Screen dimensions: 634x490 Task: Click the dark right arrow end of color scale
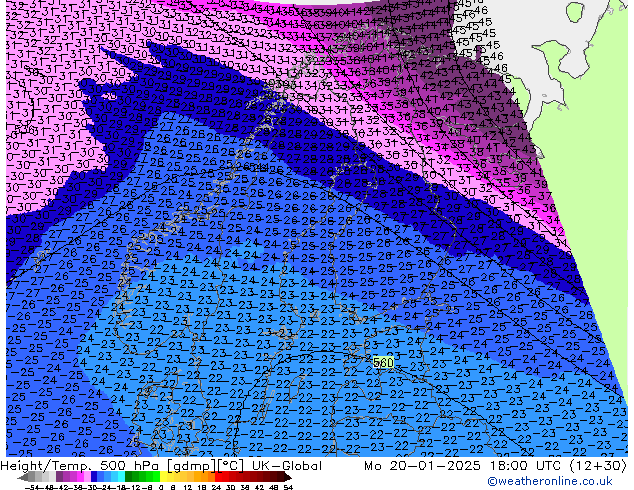click(x=287, y=478)
